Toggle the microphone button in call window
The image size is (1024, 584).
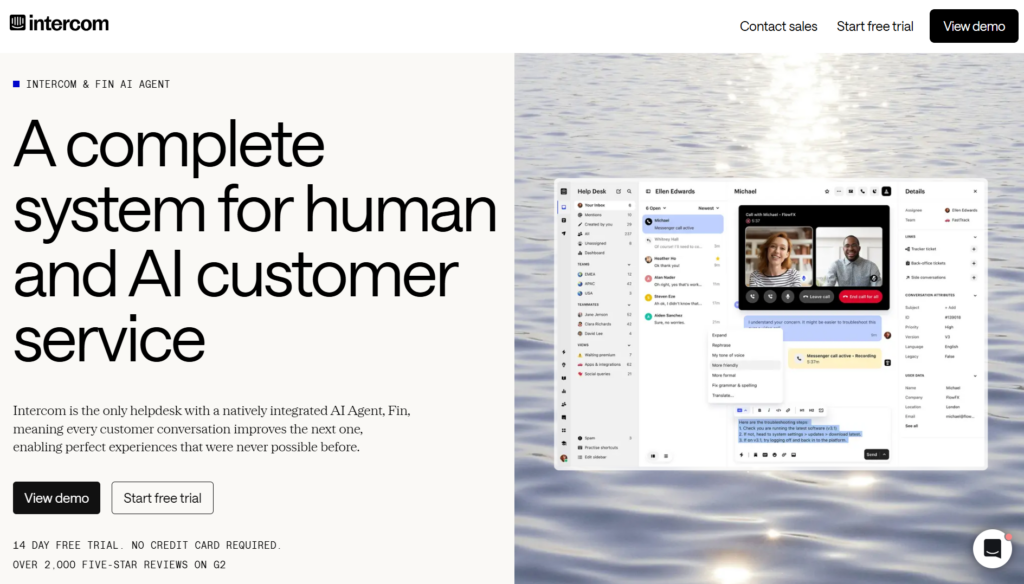pos(788,297)
